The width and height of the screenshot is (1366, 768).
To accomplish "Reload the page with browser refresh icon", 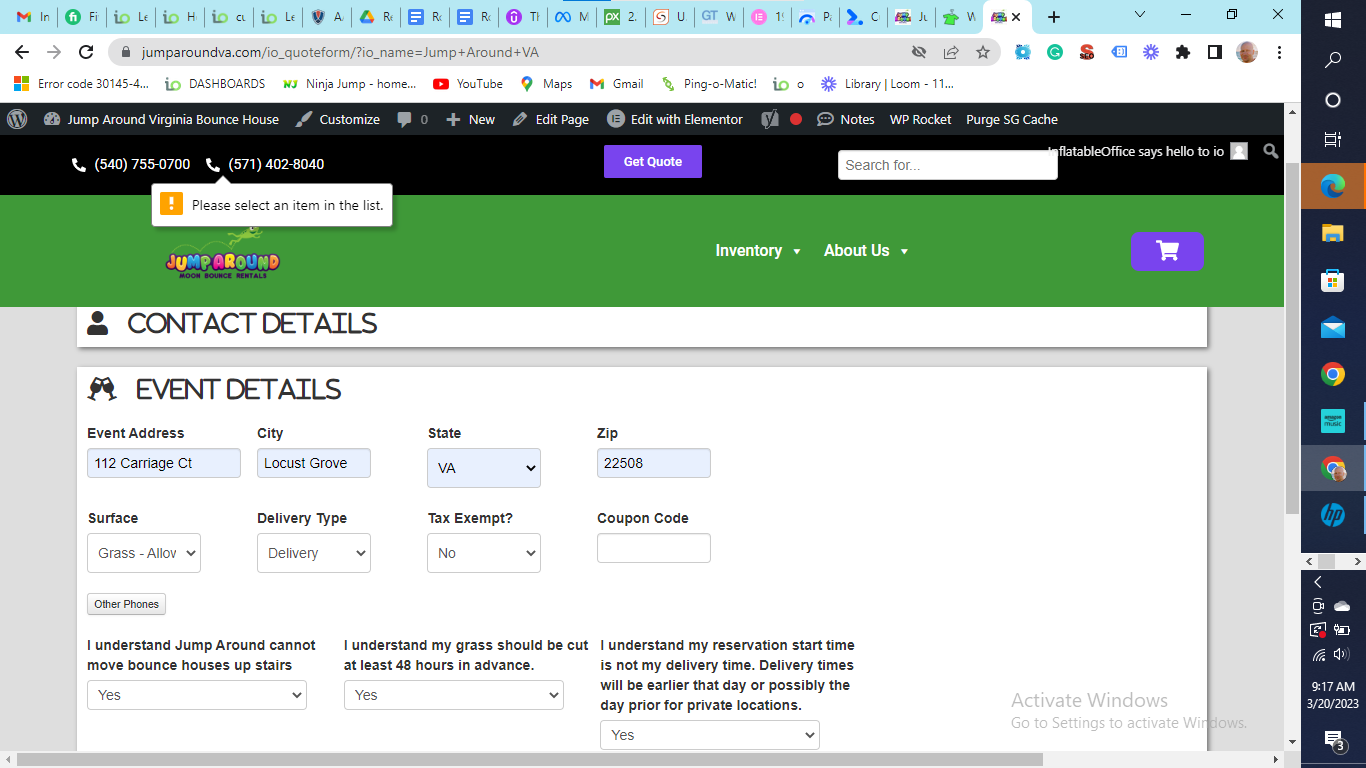I will (86, 52).
